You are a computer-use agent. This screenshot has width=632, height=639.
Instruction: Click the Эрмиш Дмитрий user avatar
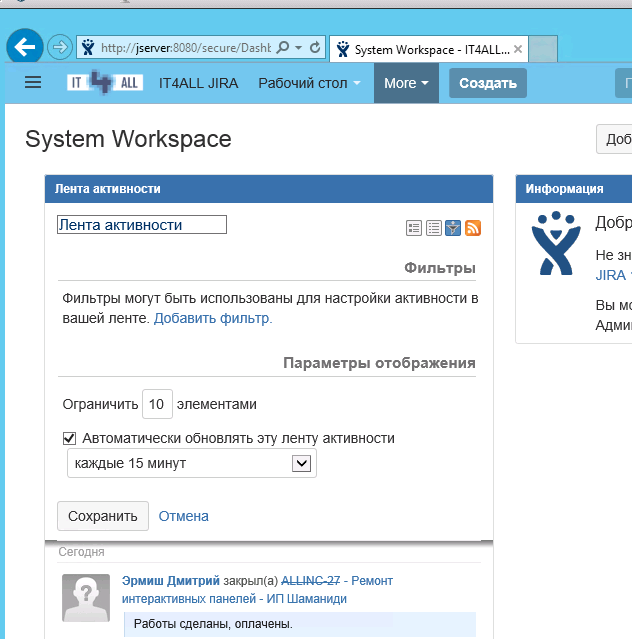tap(86, 598)
